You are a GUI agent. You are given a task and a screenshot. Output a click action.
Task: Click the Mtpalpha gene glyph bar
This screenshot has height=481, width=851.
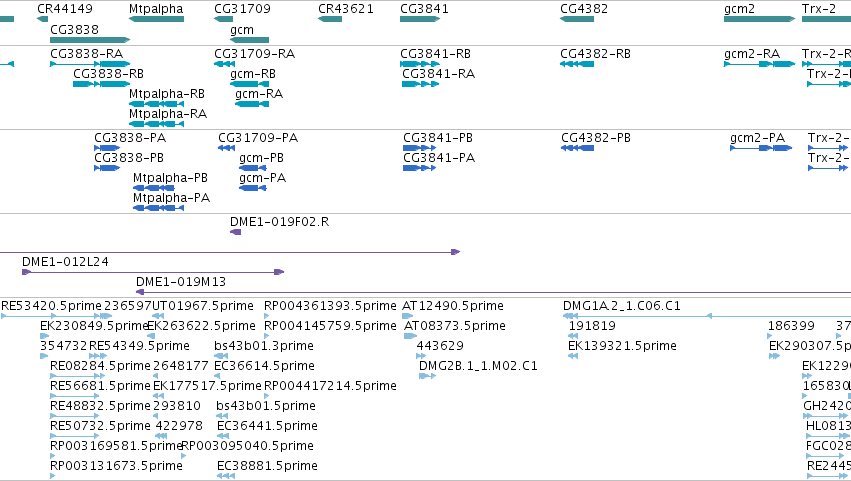(156, 20)
